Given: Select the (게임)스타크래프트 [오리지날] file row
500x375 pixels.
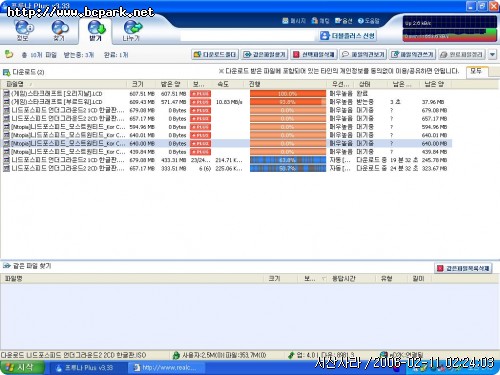Looking at the screenshot, I should (x=227, y=94).
